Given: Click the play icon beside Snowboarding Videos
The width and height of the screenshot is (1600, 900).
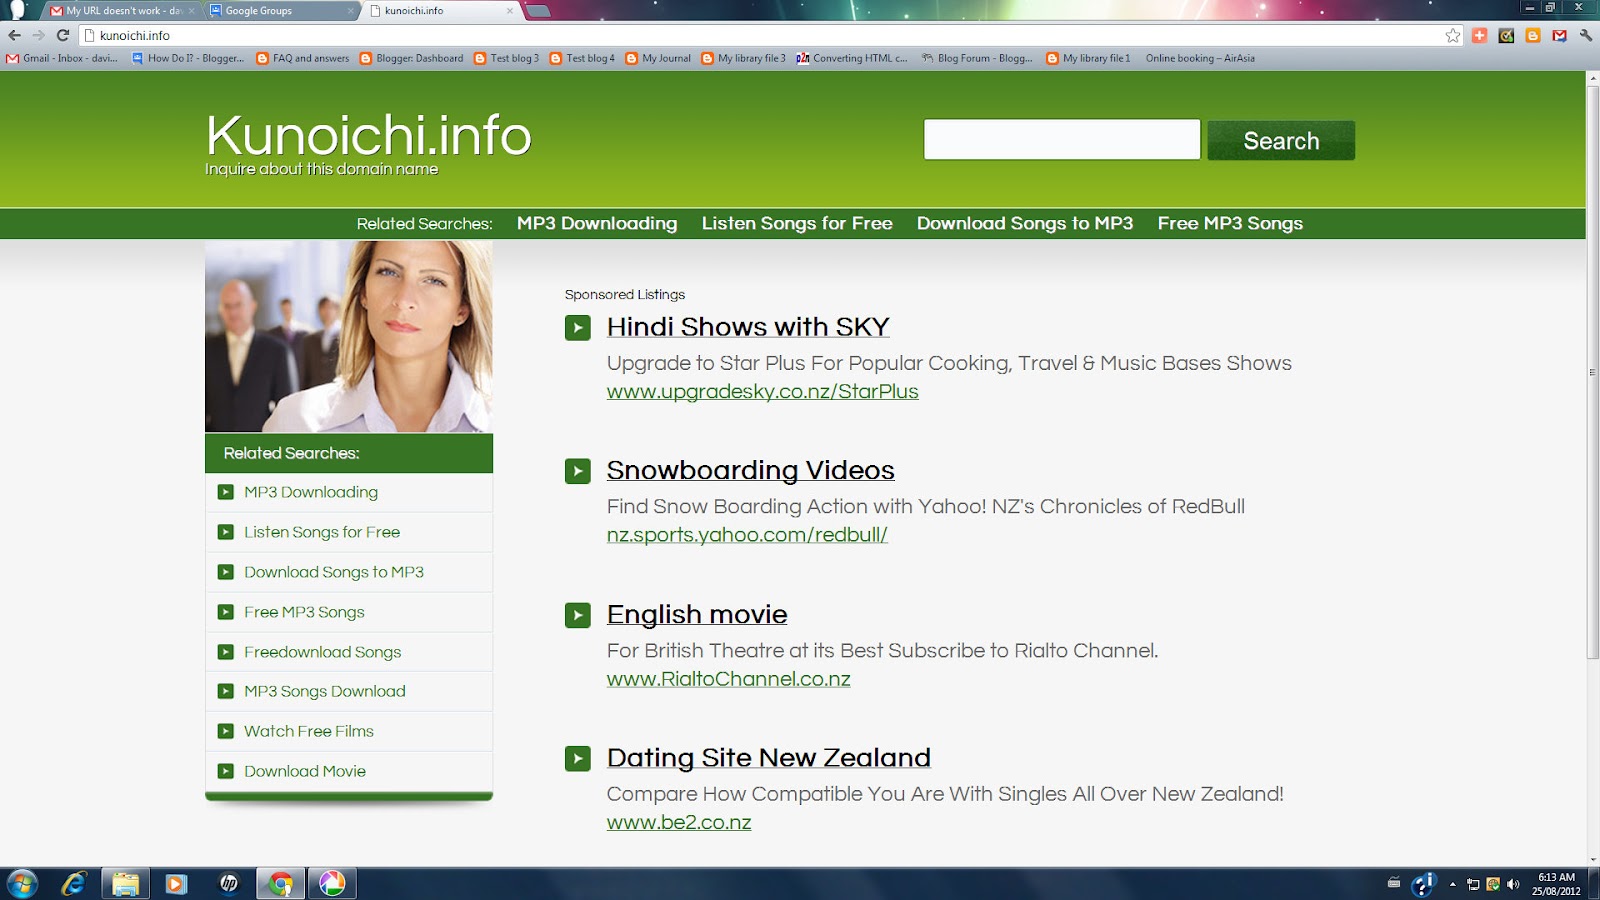Looking at the screenshot, I should pyautogui.click(x=578, y=471).
